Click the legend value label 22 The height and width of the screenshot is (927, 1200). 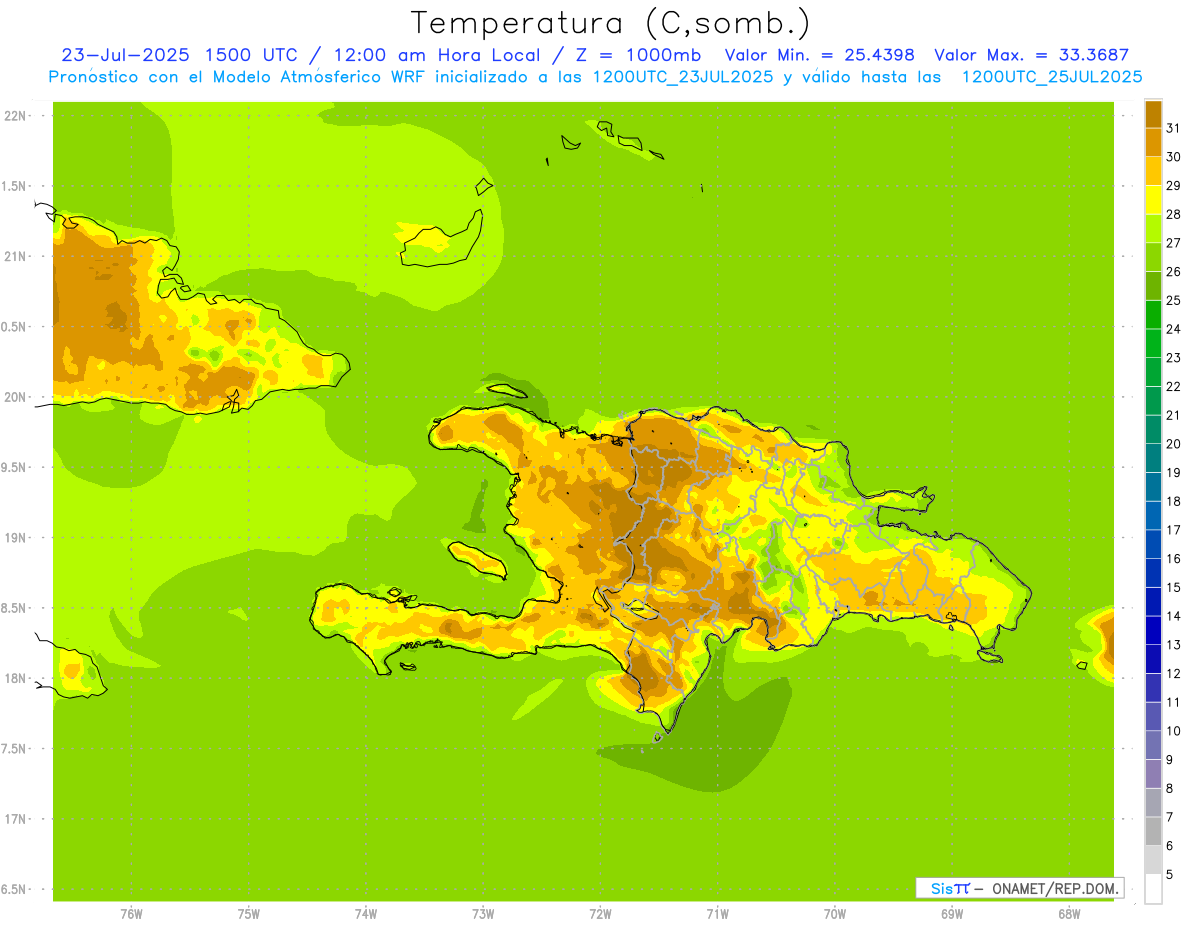click(1173, 386)
